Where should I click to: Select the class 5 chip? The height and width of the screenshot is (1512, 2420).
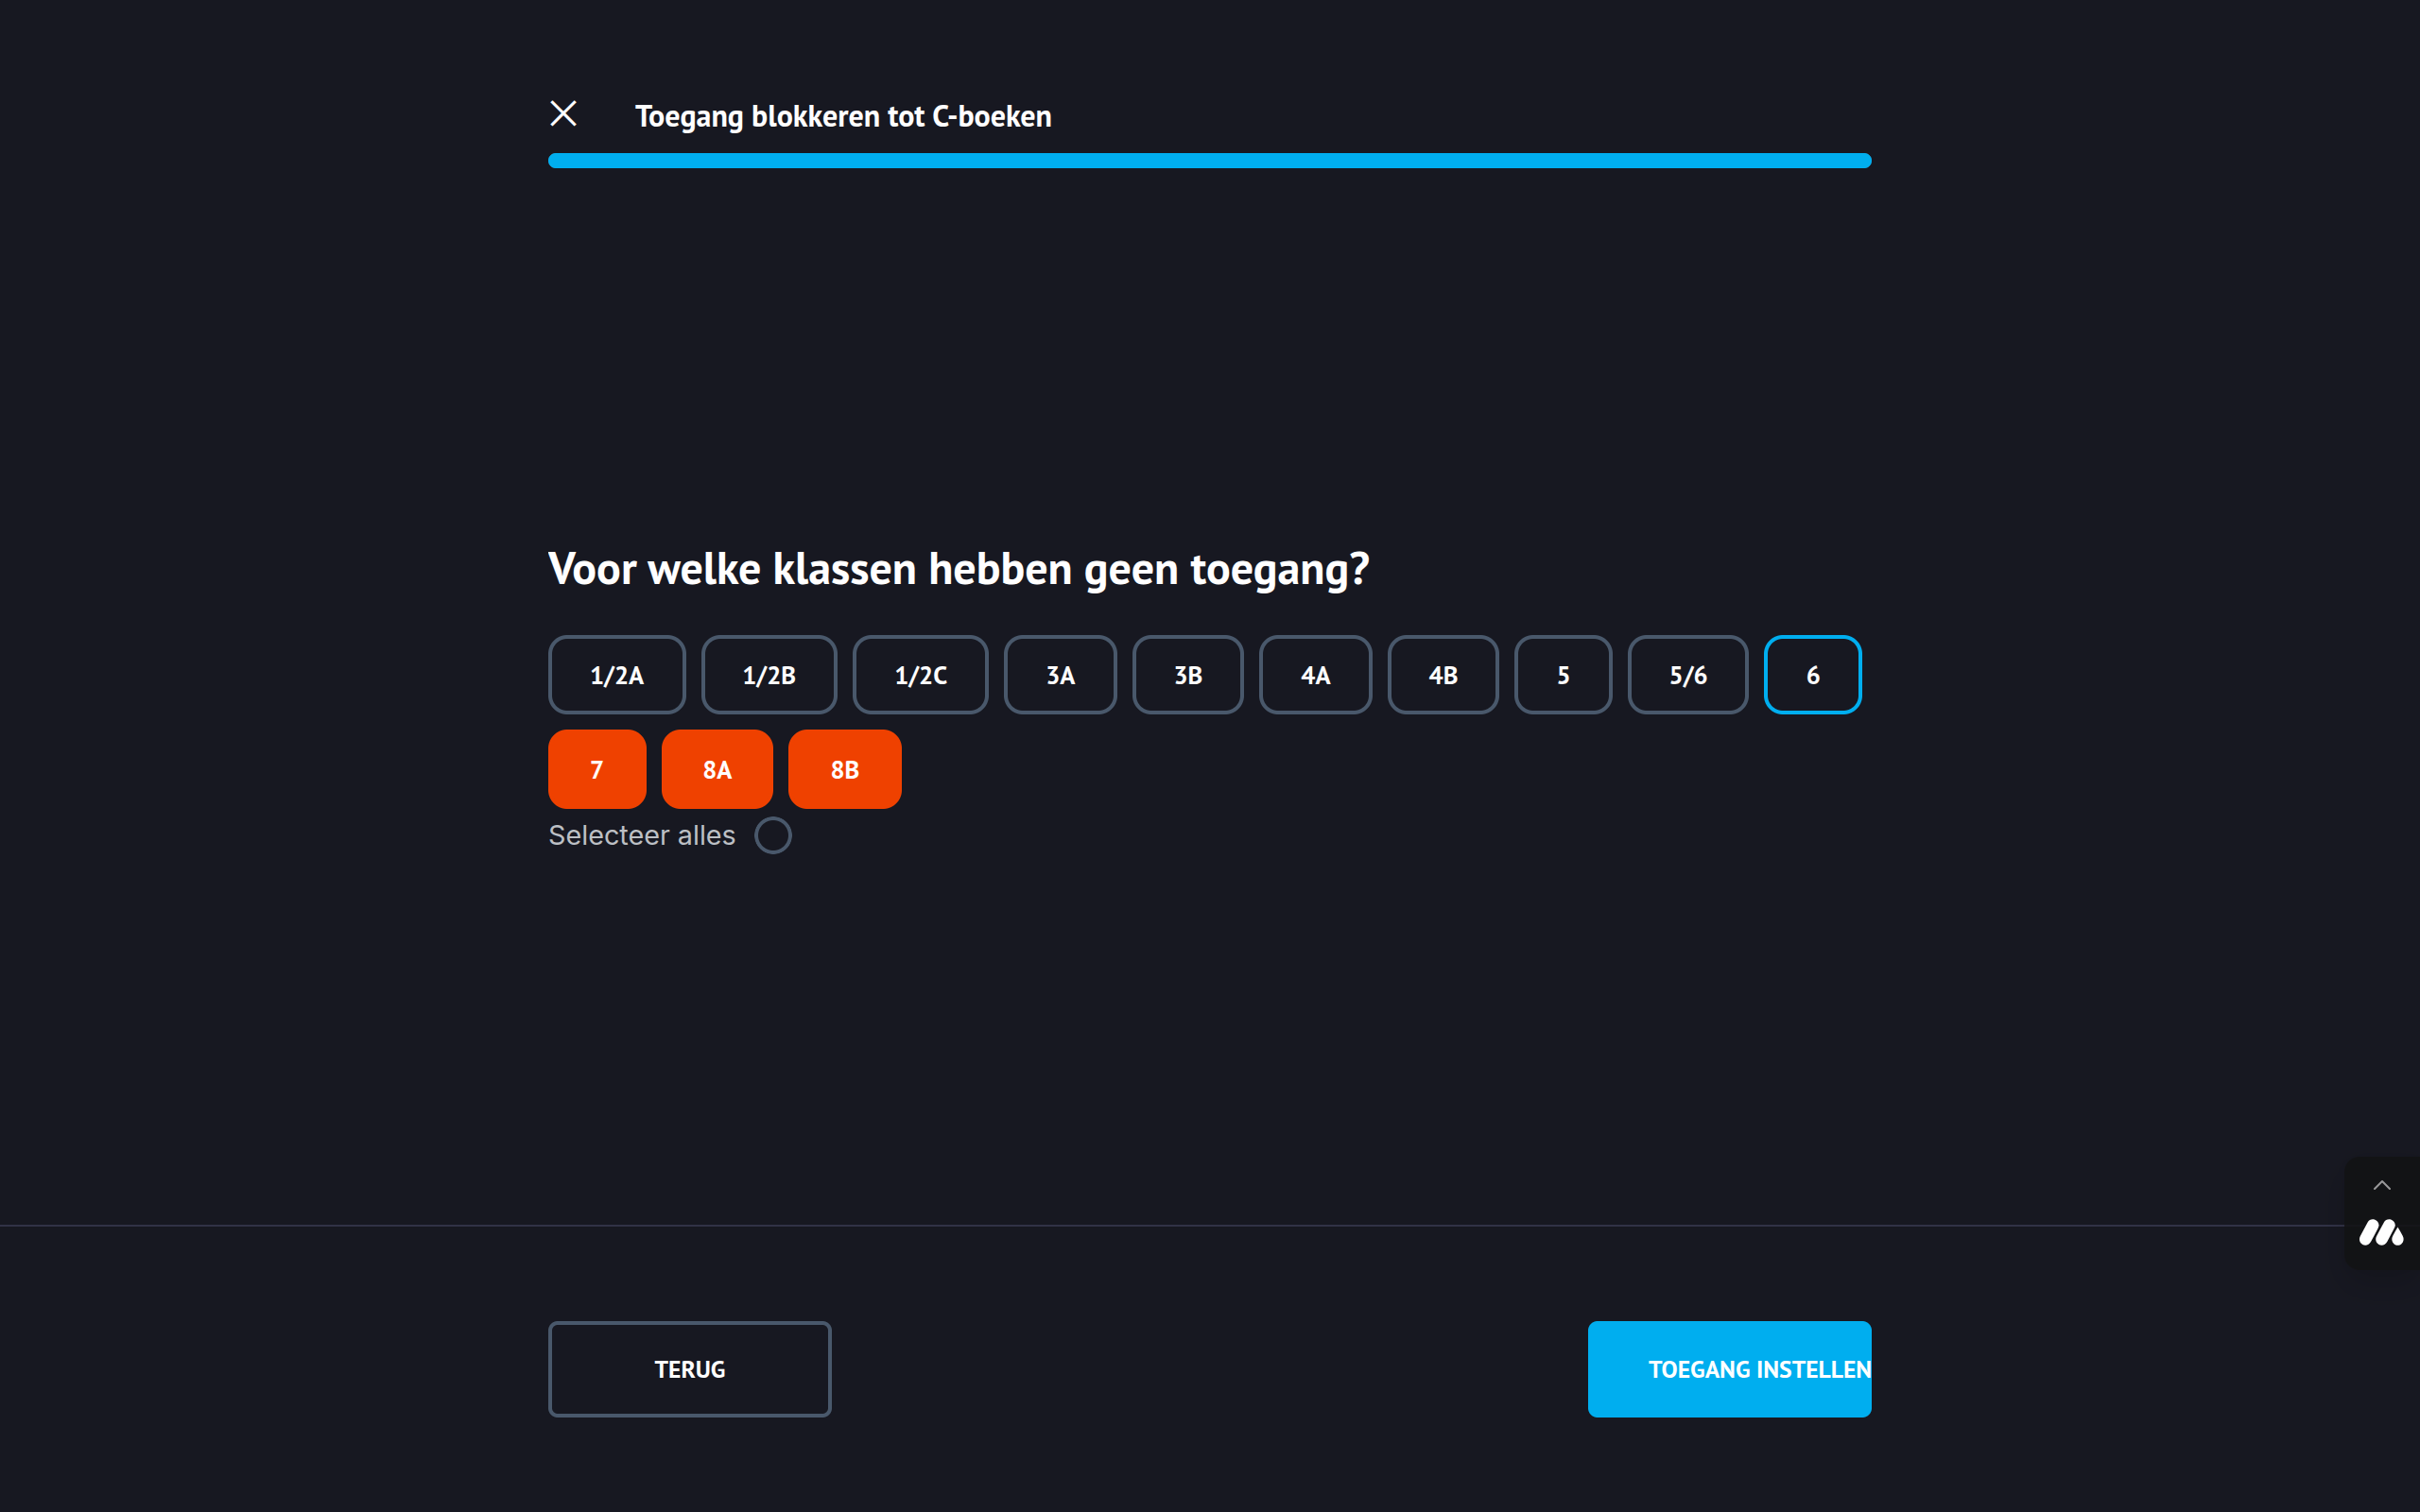tap(1563, 675)
